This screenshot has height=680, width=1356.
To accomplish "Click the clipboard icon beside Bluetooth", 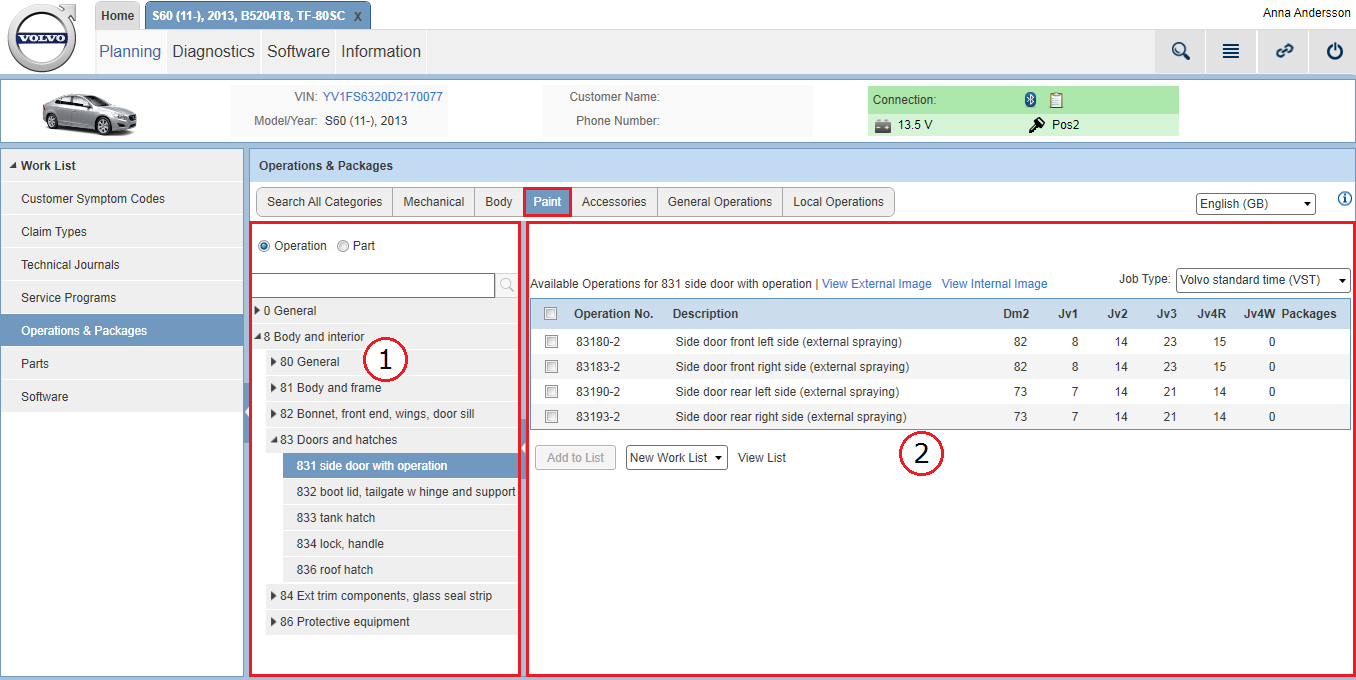I will [x=1056, y=99].
